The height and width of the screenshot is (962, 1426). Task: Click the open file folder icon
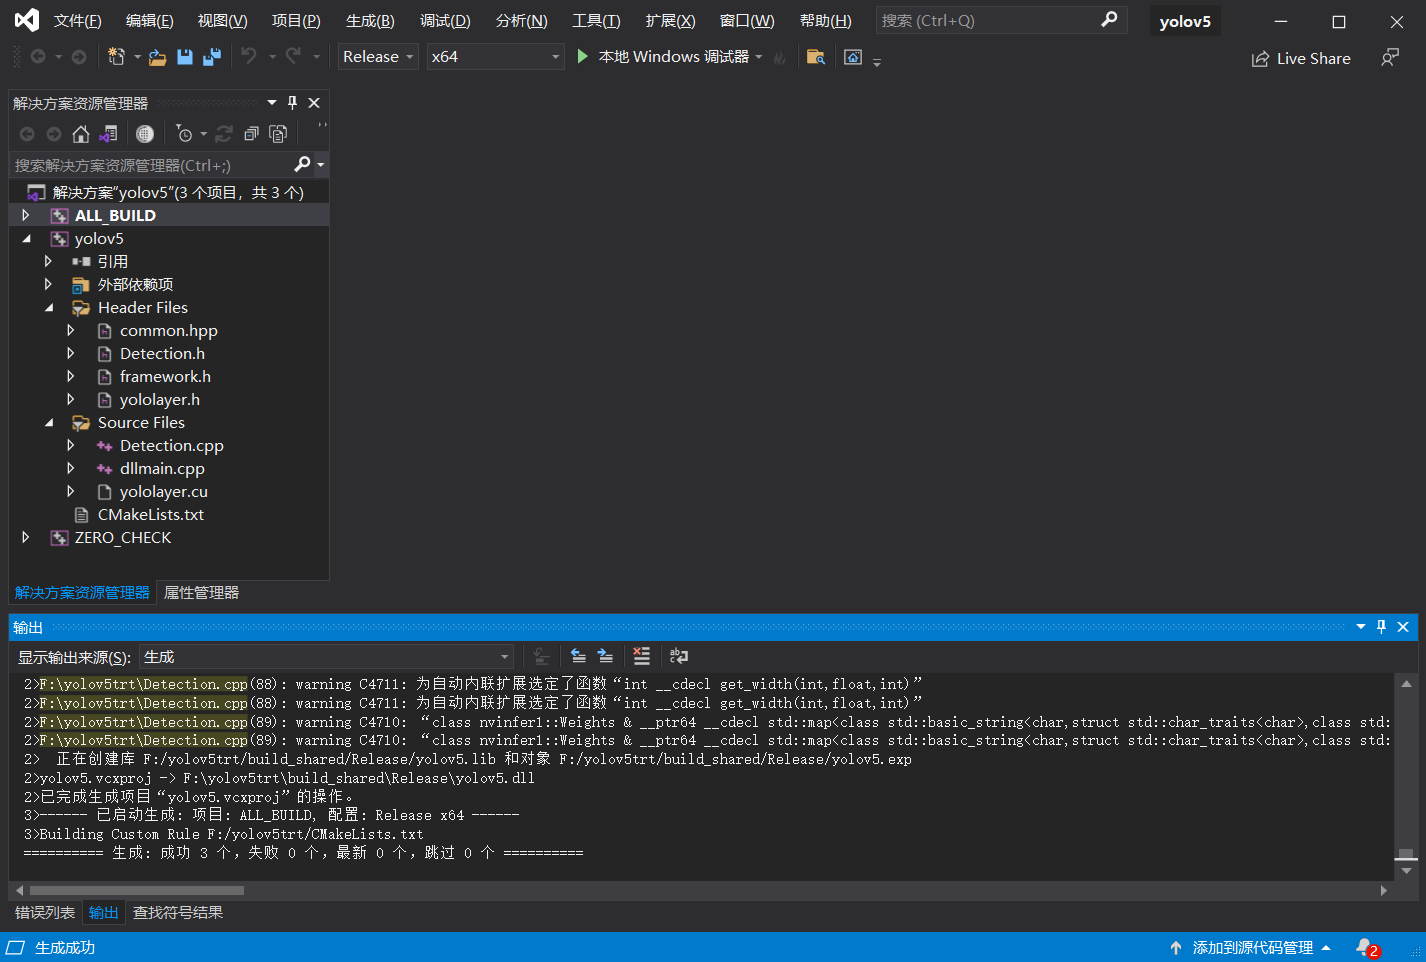pyautogui.click(x=157, y=57)
